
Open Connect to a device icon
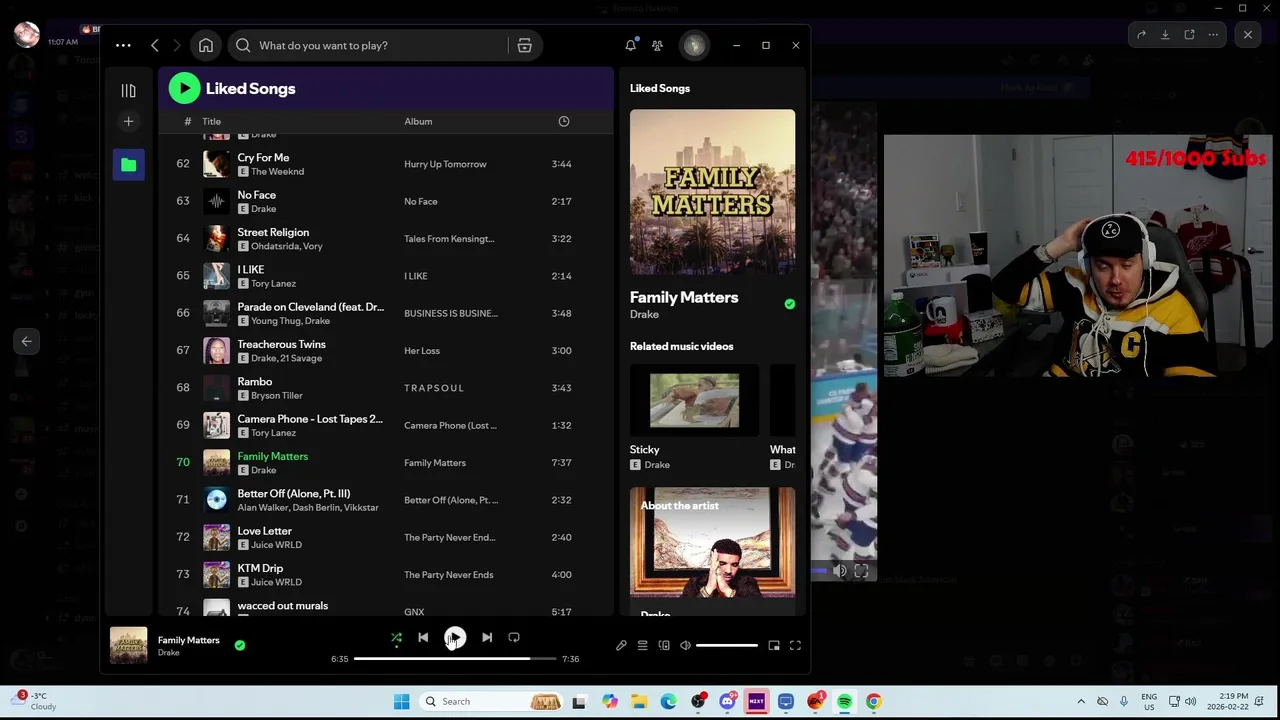click(664, 645)
